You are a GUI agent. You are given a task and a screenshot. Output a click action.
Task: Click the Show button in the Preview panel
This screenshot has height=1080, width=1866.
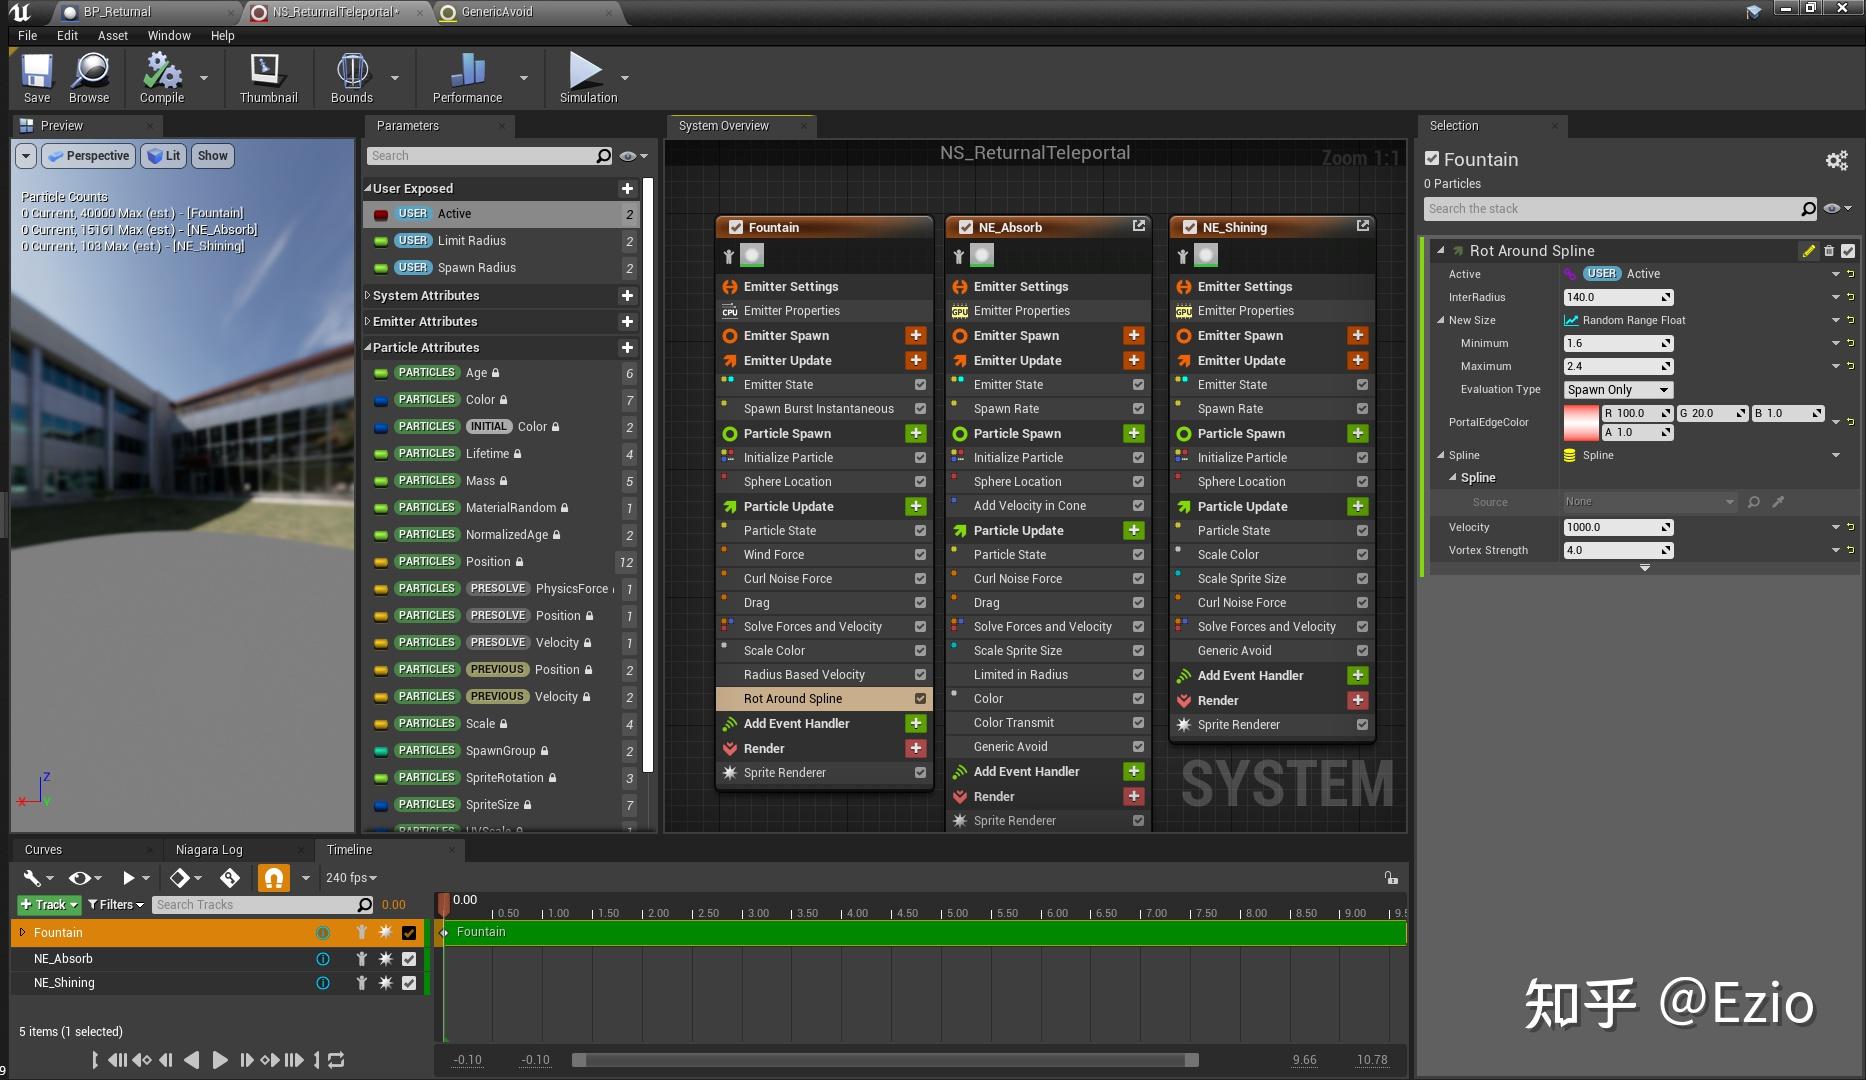tap(211, 155)
